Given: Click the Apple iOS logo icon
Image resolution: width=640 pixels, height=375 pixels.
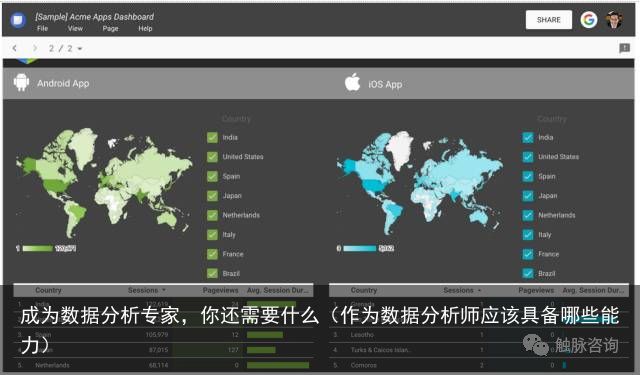Looking at the screenshot, I should tap(352, 82).
